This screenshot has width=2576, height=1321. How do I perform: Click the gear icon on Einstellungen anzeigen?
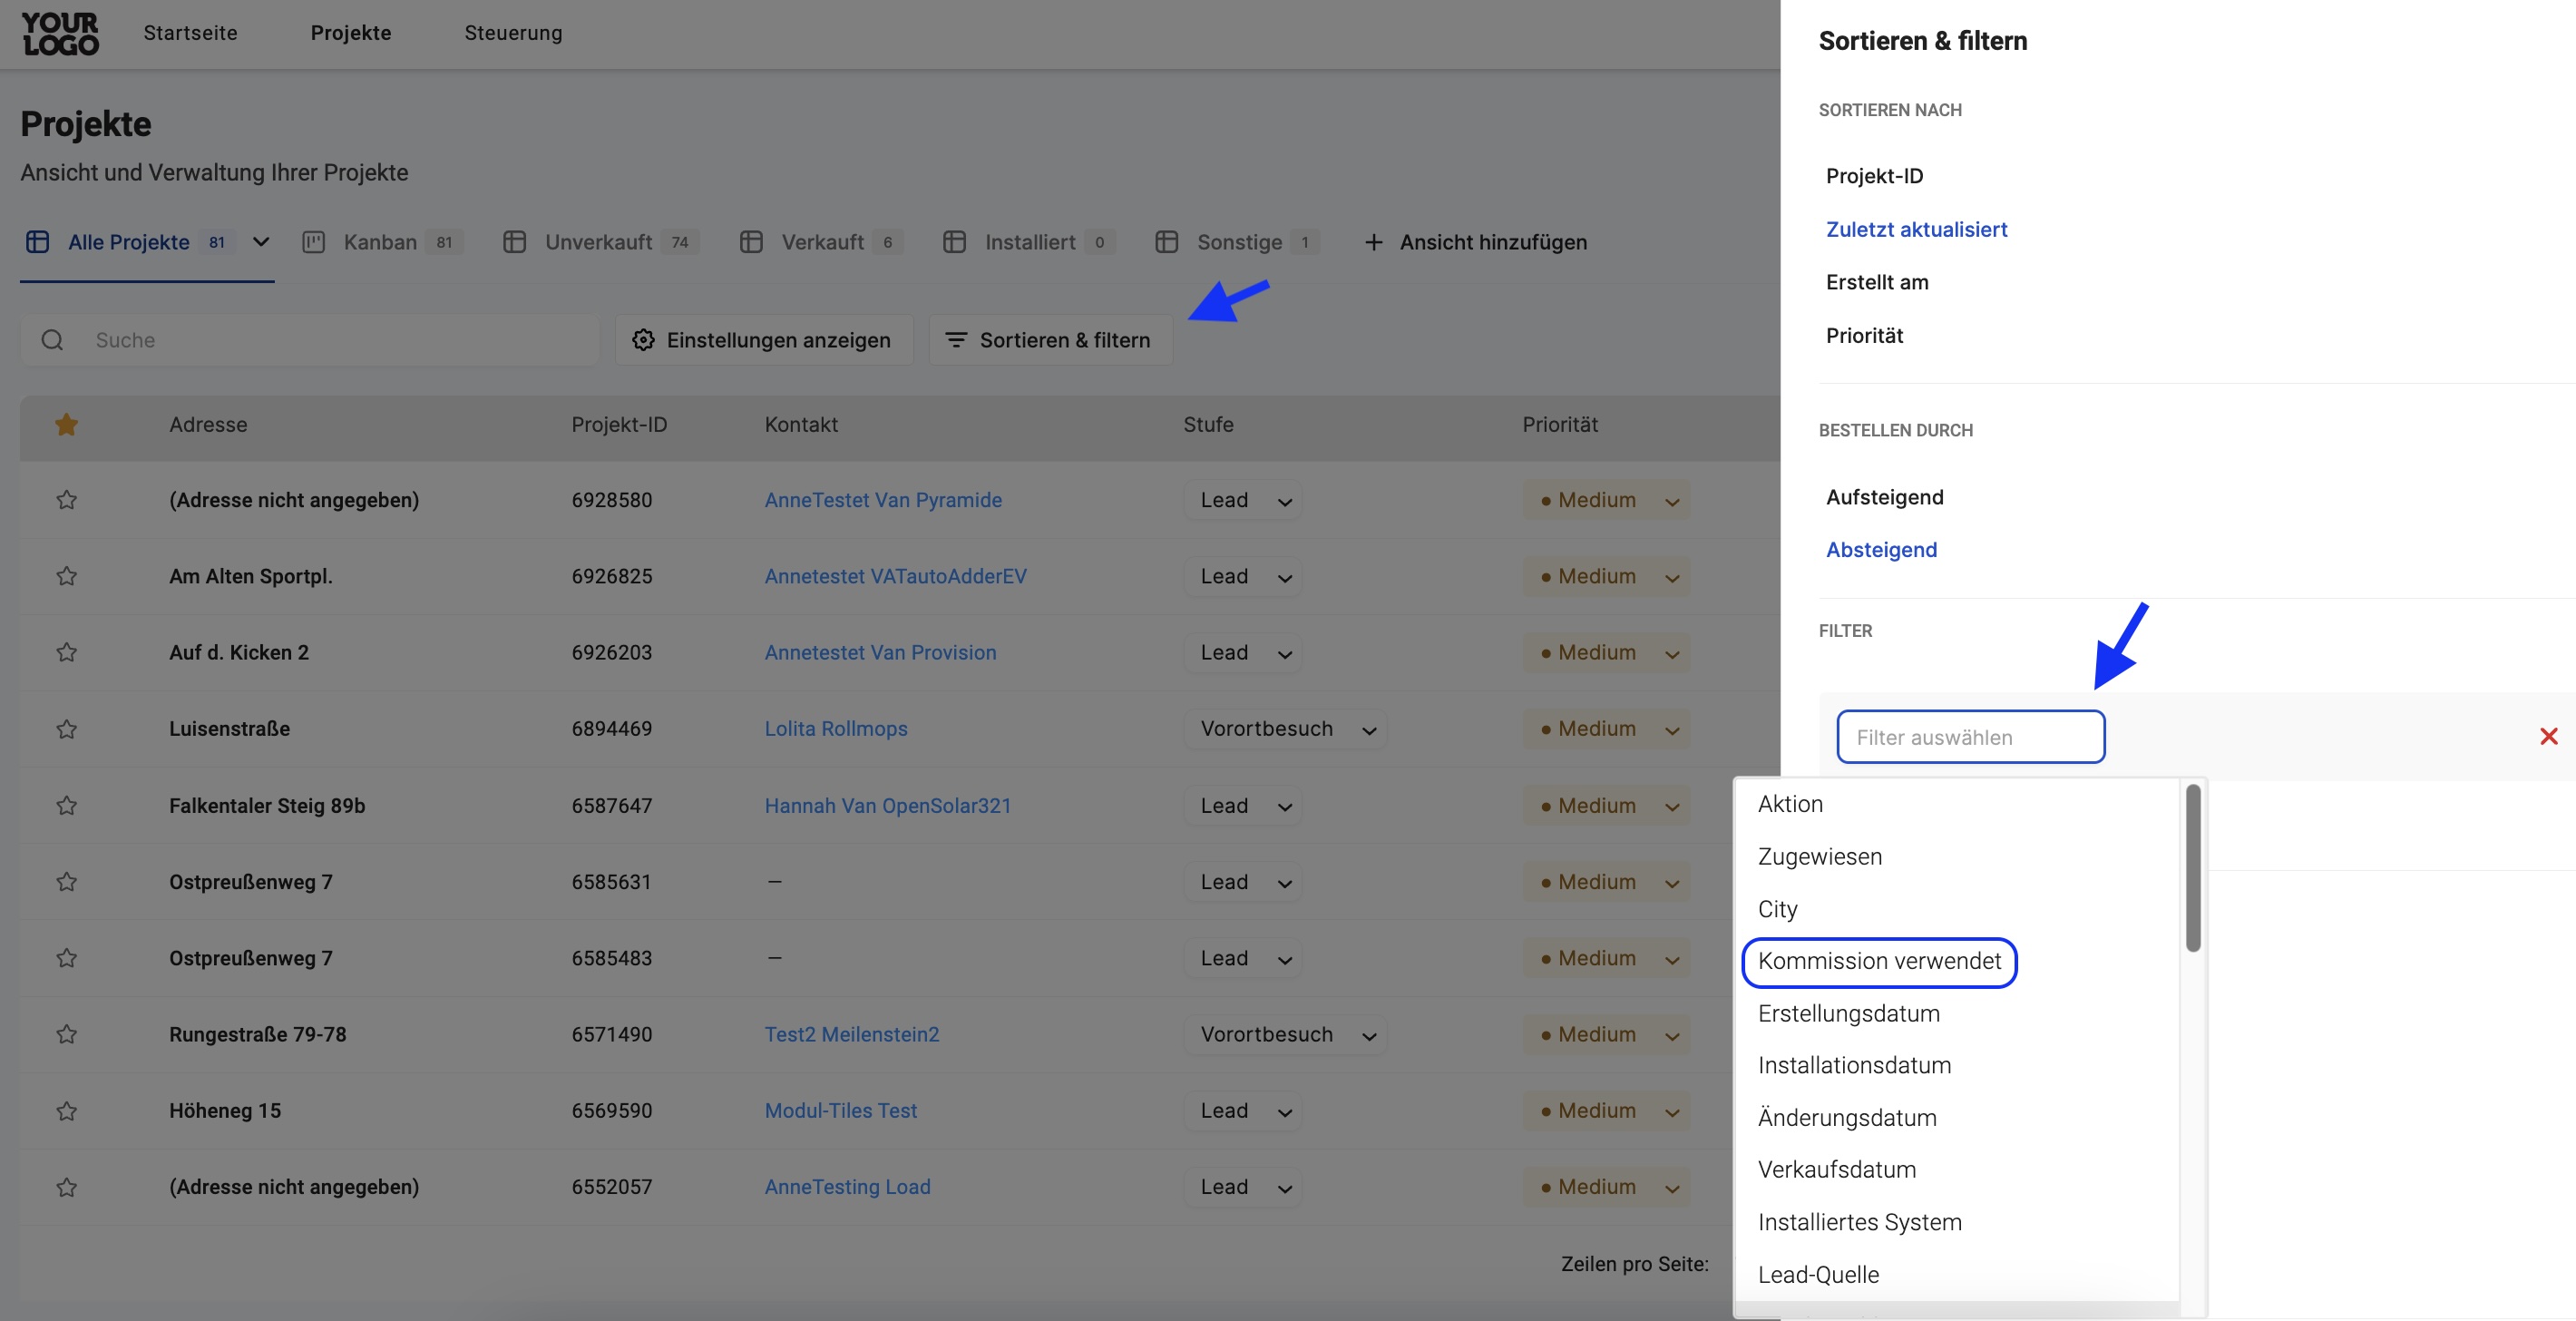tap(643, 340)
